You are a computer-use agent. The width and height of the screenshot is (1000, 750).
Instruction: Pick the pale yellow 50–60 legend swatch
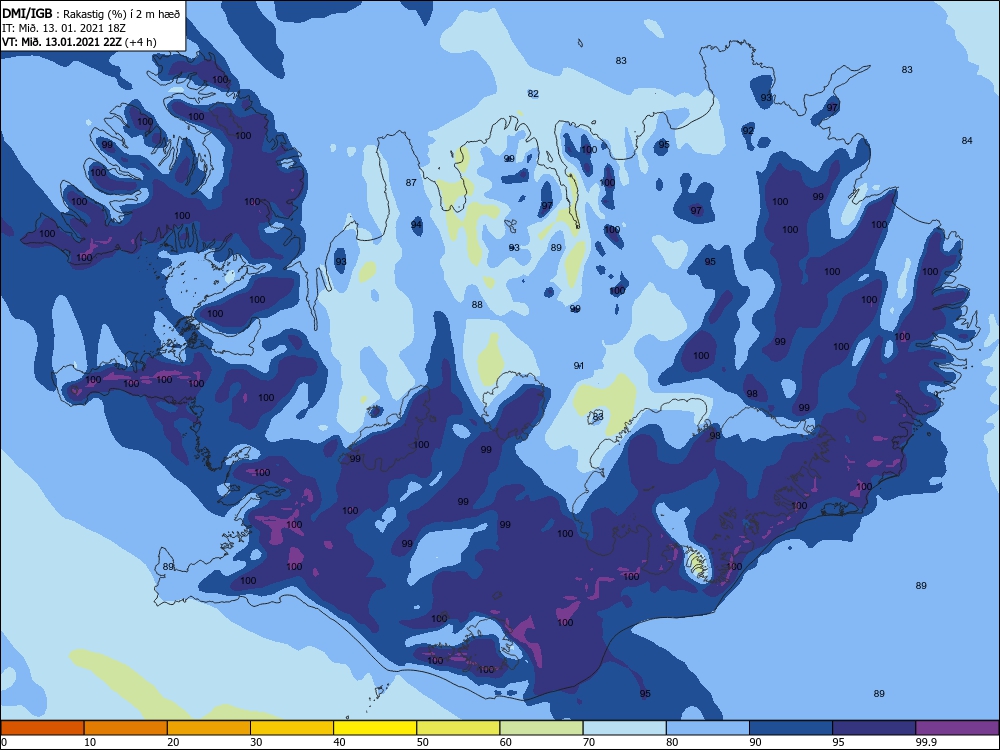[458, 728]
